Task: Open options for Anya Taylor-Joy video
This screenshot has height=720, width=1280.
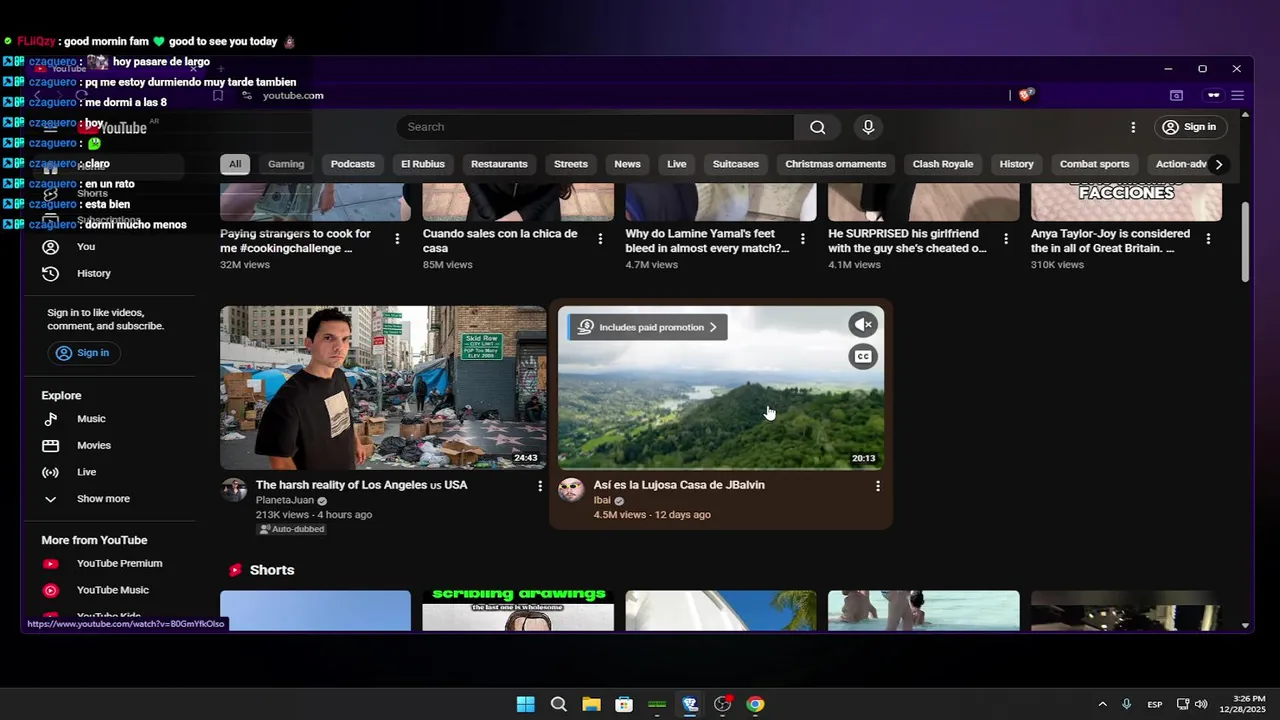Action: coord(1208,239)
